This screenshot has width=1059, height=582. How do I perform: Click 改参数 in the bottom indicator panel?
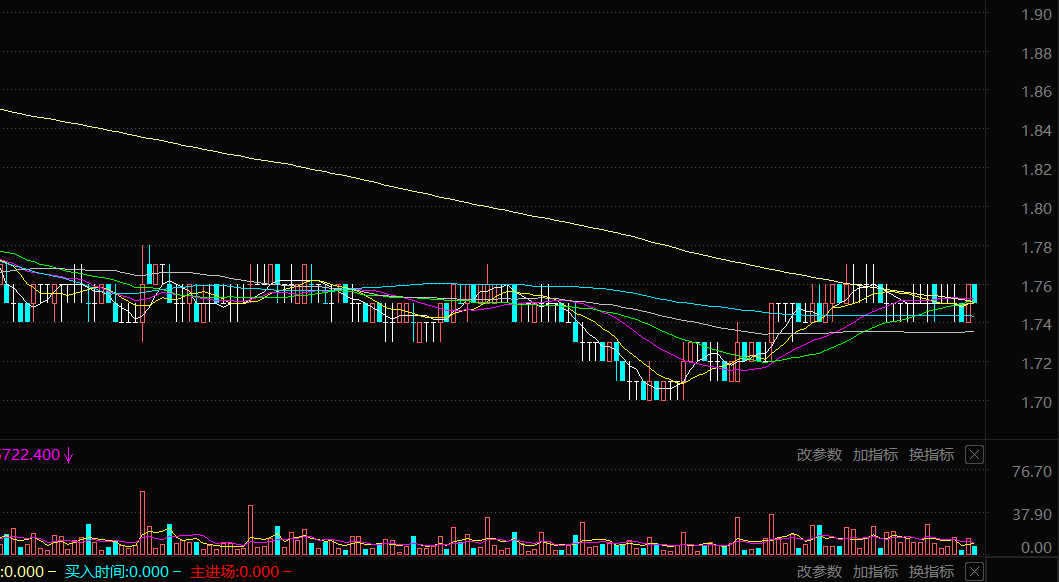819,572
